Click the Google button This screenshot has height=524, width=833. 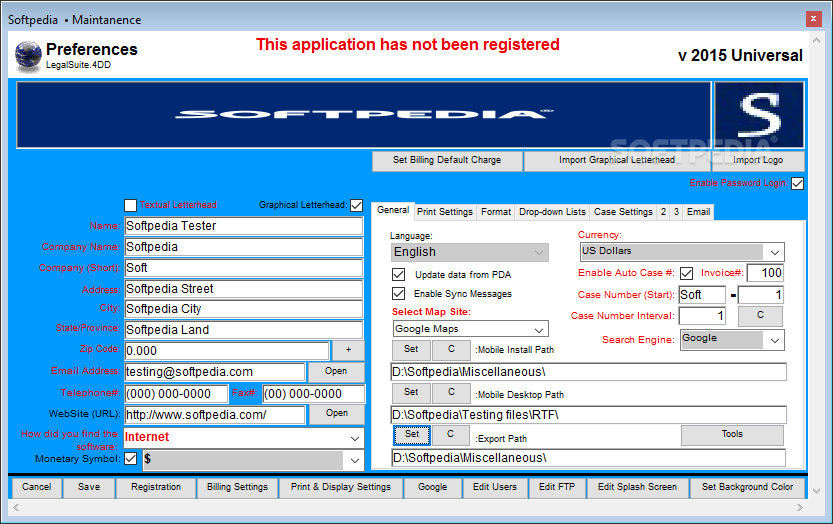click(x=432, y=488)
